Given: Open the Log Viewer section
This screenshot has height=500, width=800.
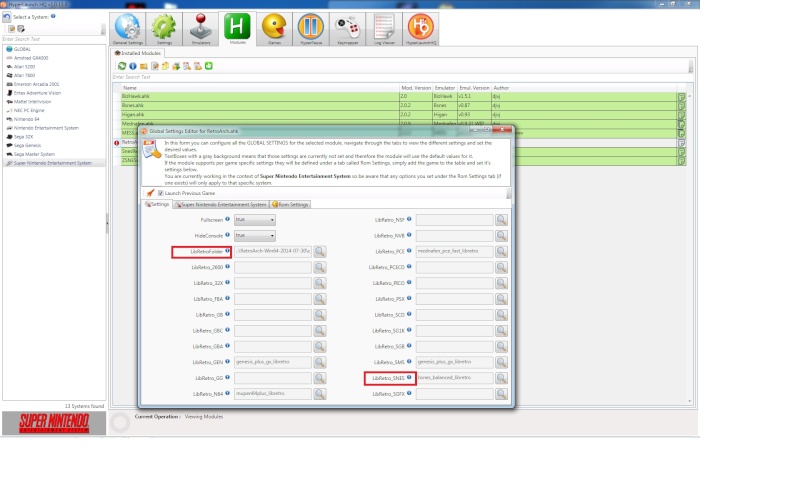Looking at the screenshot, I should 384,29.
